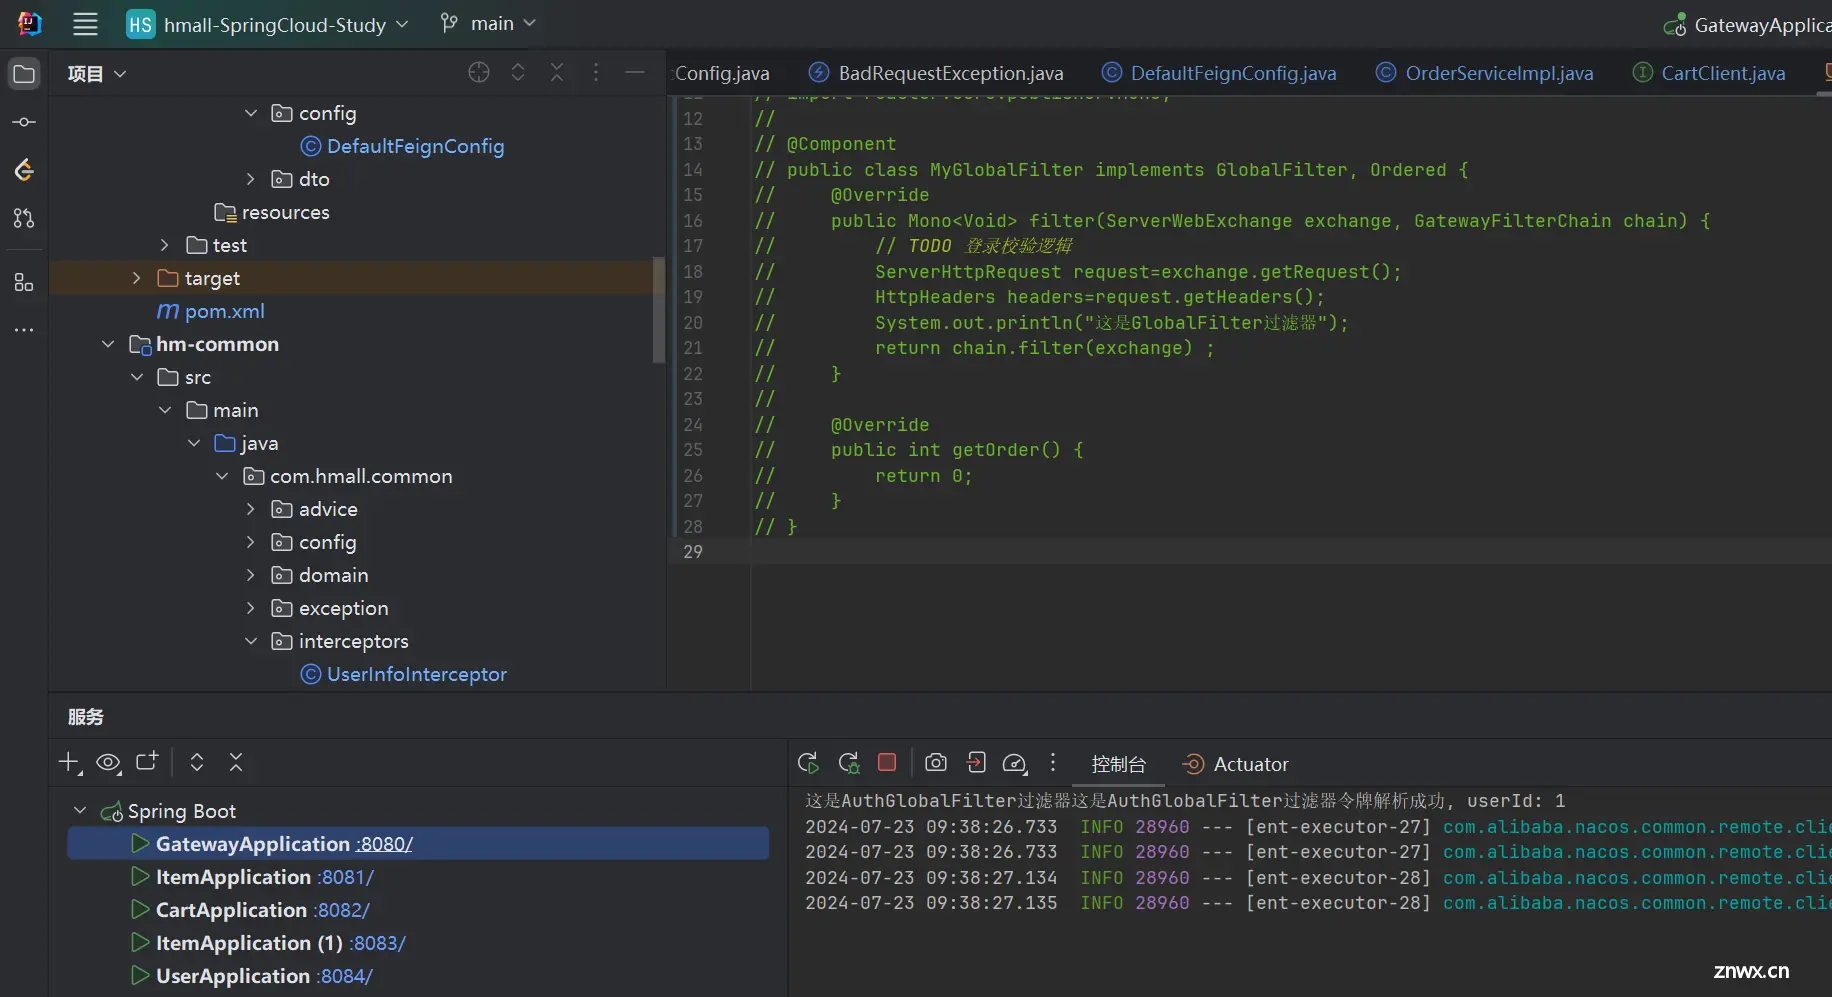
Task: Select resources folder in tree
Action: tap(272, 212)
